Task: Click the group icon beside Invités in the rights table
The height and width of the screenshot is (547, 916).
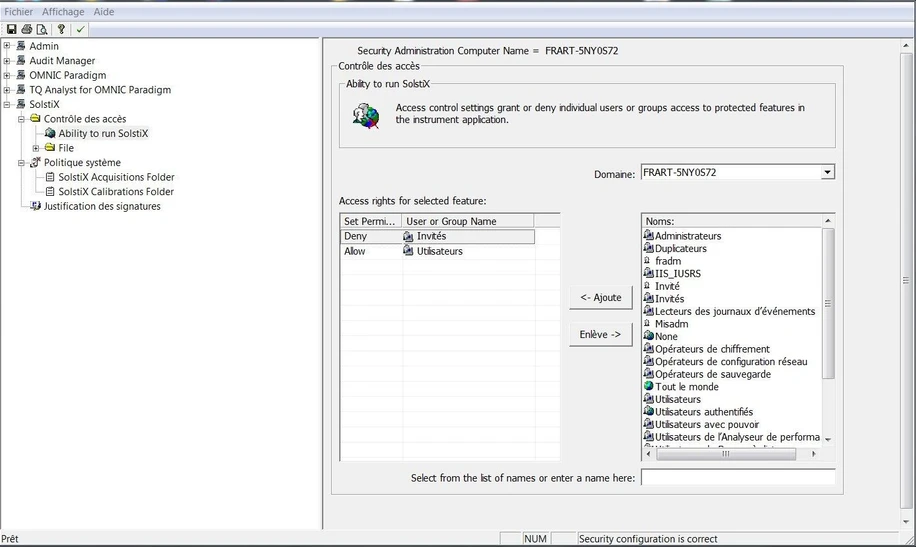Action: (408, 237)
